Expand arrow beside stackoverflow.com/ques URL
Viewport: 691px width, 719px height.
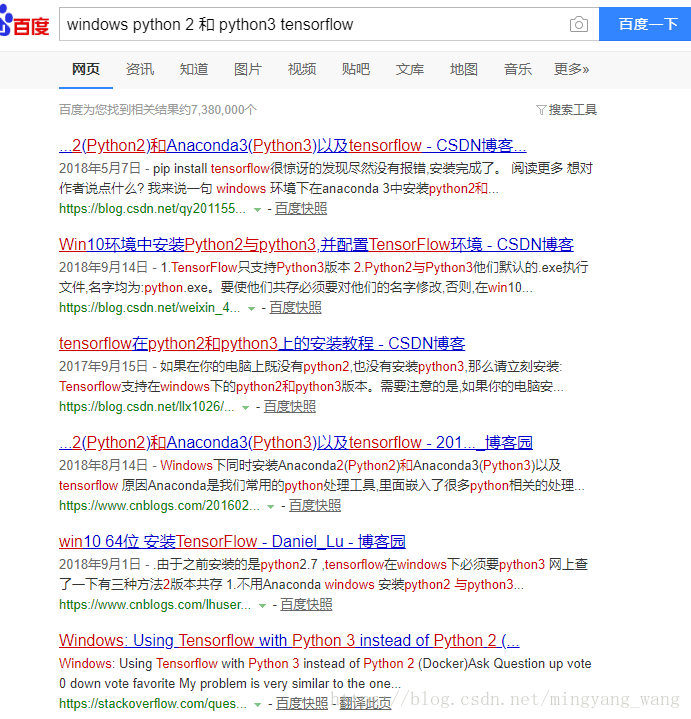pyautogui.click(x=258, y=705)
